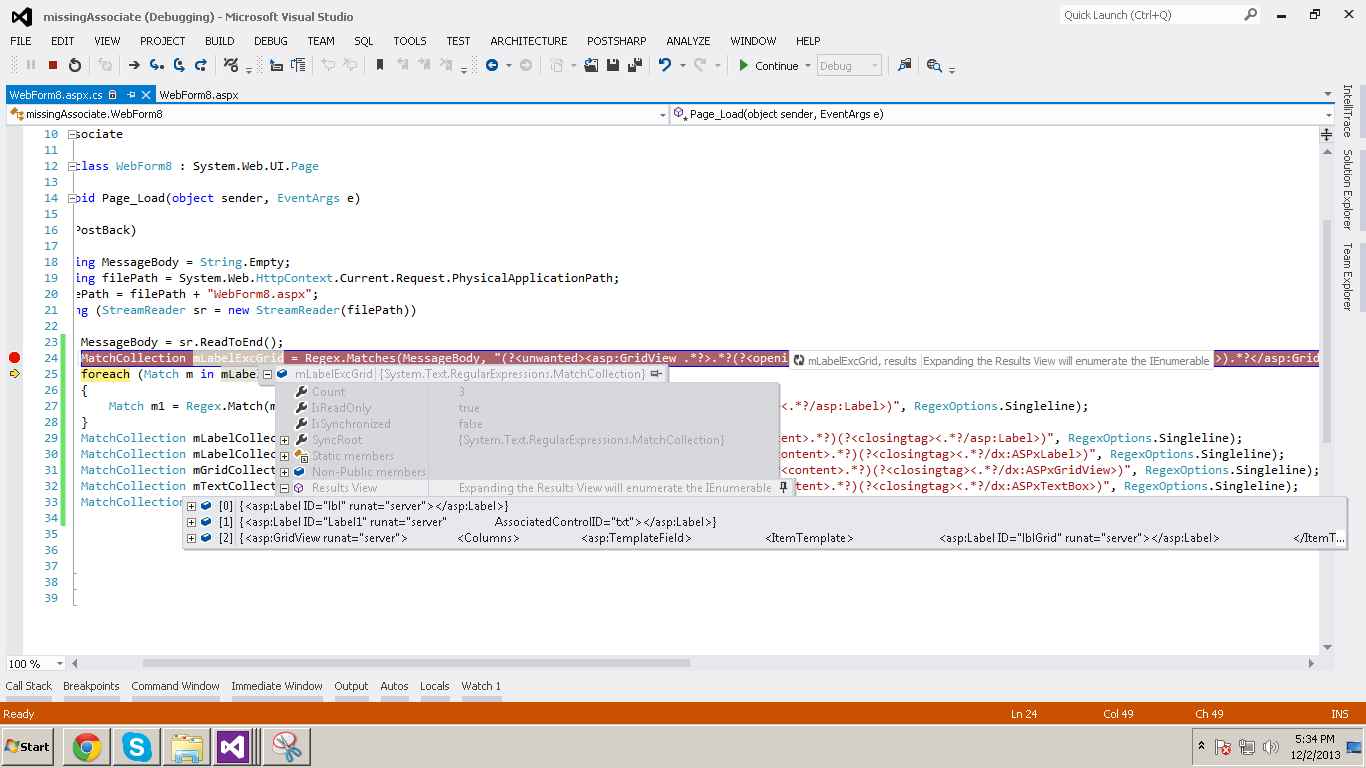Open the Windows Start menu
Image resolution: width=1366 pixels, height=768 pixels.
[x=28, y=746]
